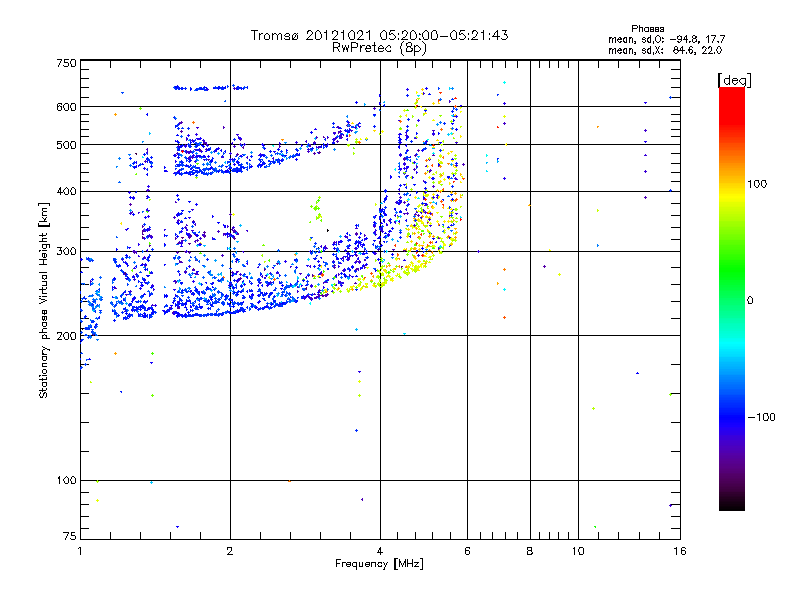Click the colorbar tick label '100'

[757, 184]
